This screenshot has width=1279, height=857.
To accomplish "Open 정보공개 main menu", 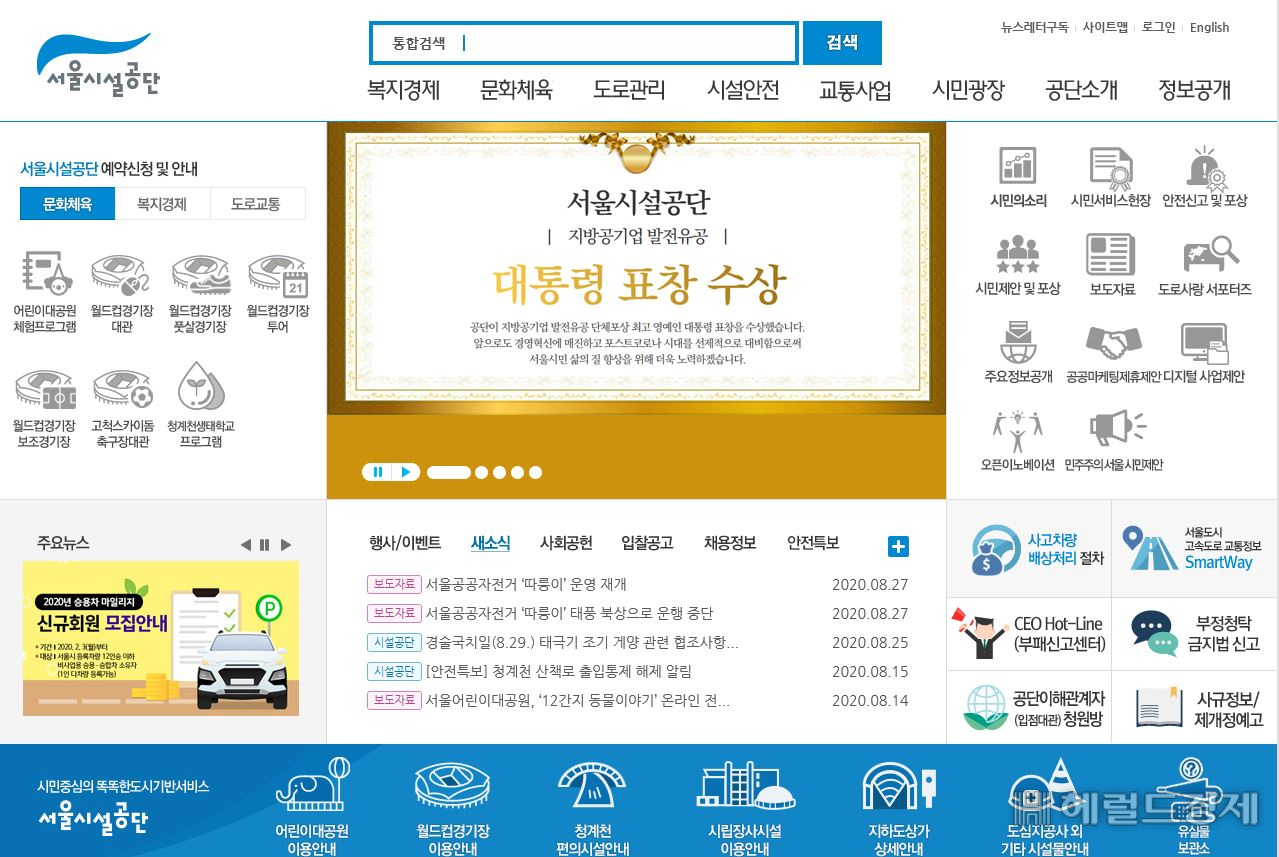I will pyautogui.click(x=1194, y=90).
